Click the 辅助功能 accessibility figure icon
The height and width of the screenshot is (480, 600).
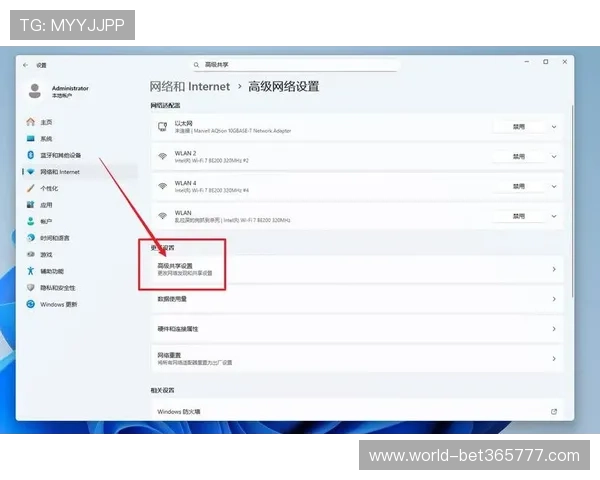(x=31, y=271)
